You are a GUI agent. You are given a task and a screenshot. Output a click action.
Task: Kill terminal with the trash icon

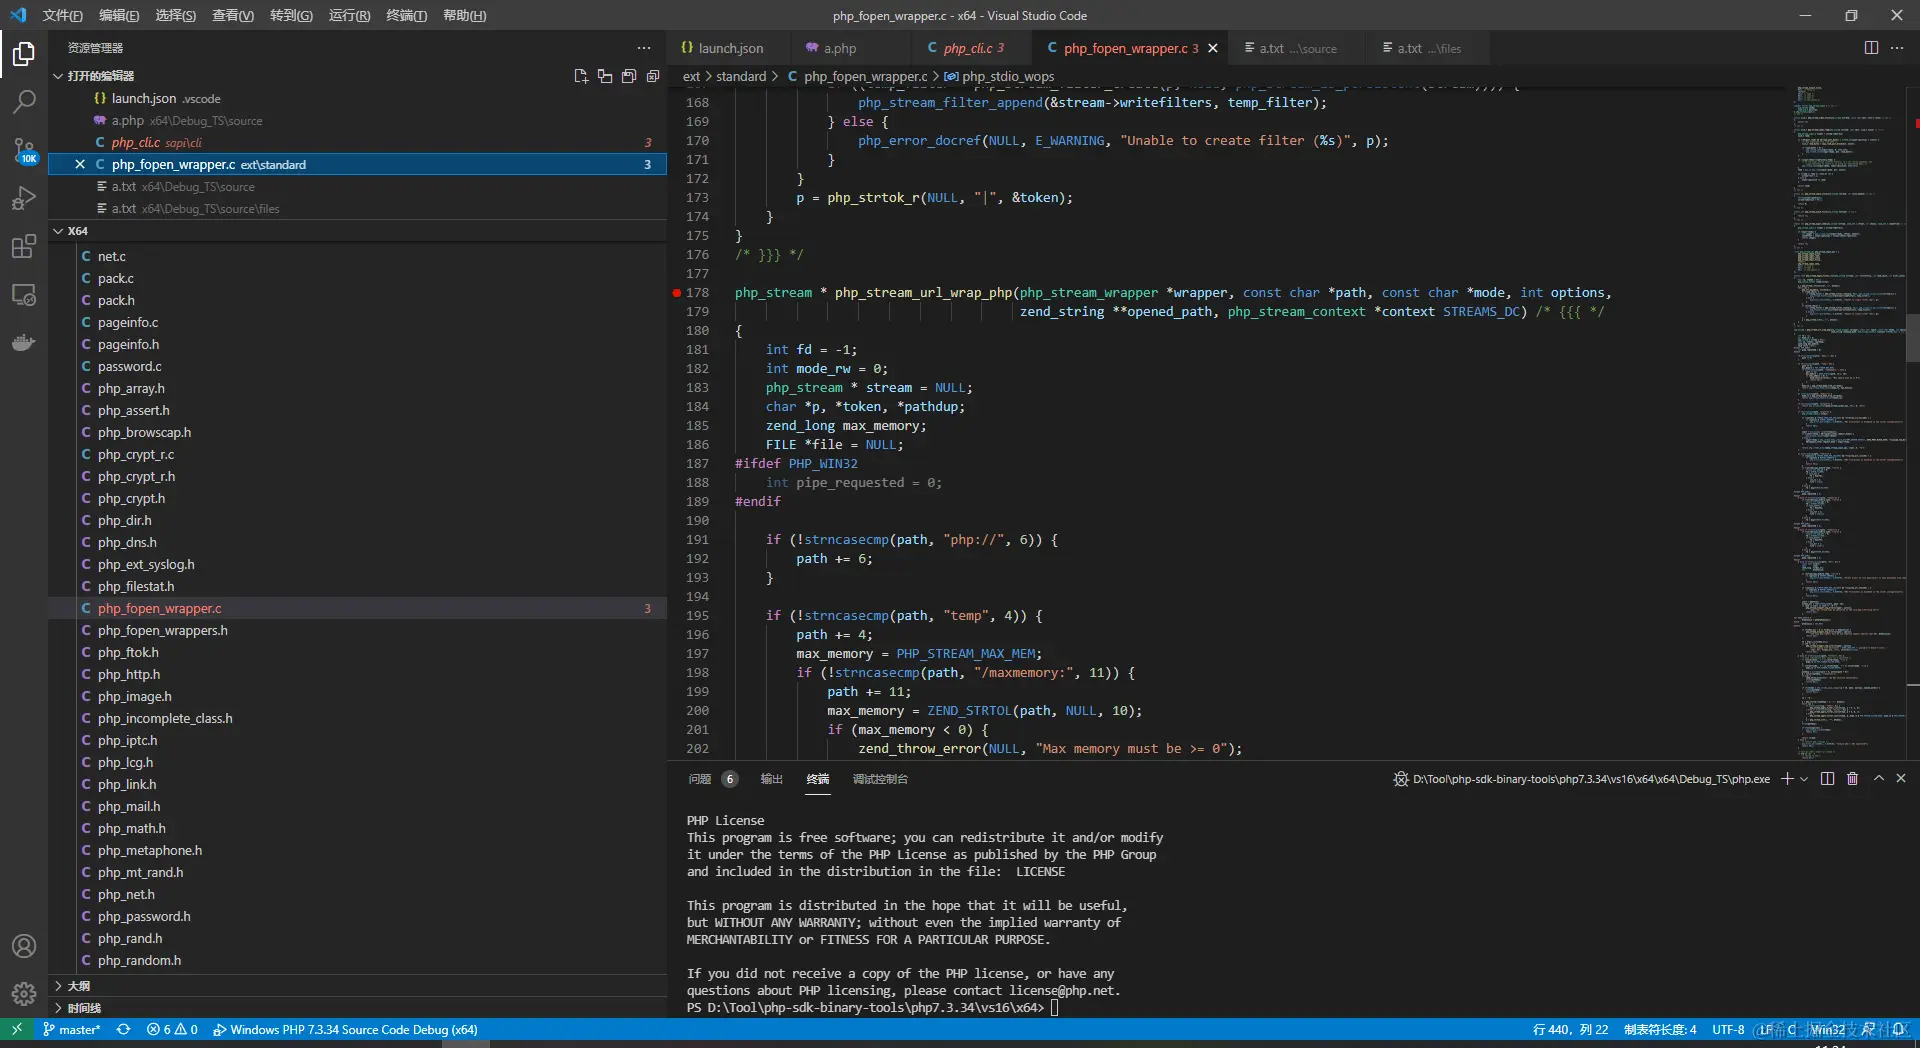coord(1852,779)
